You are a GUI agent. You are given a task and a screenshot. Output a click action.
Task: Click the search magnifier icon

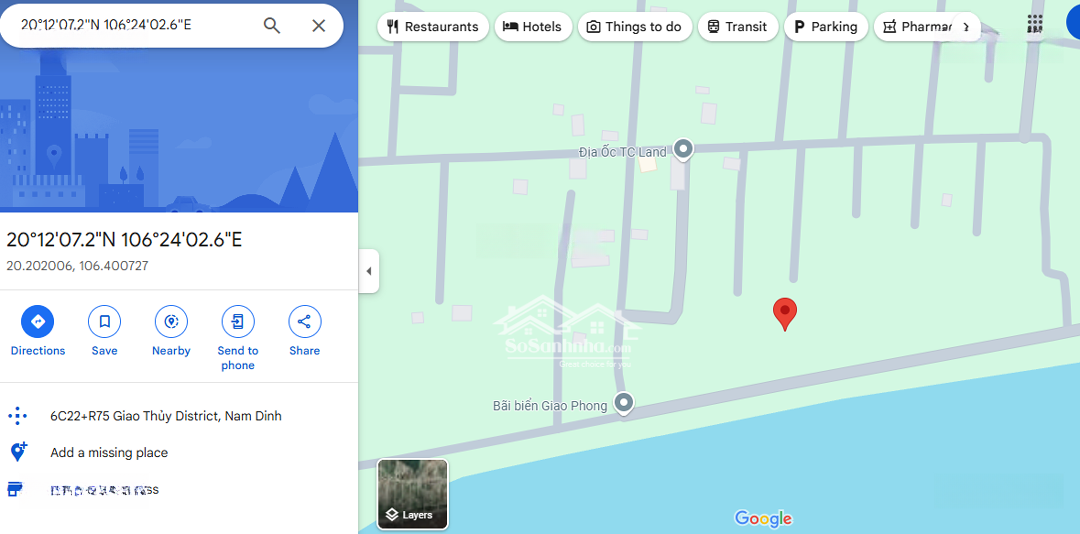(272, 26)
